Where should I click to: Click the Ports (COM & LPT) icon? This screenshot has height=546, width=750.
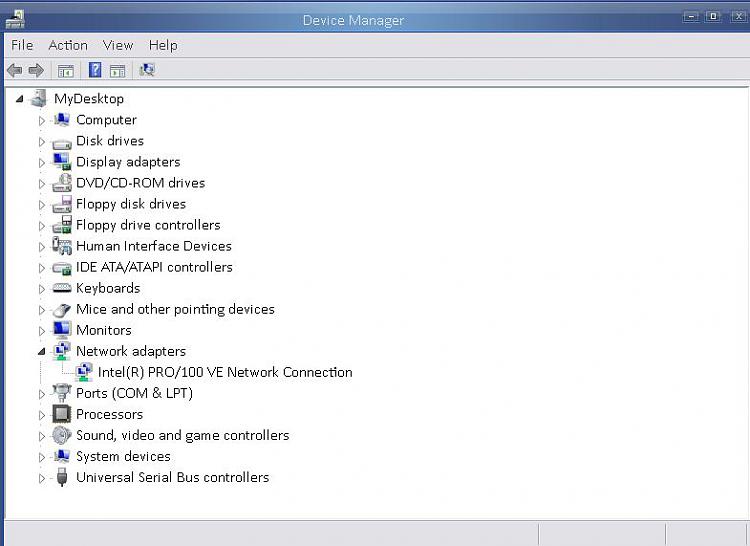[x=62, y=393]
